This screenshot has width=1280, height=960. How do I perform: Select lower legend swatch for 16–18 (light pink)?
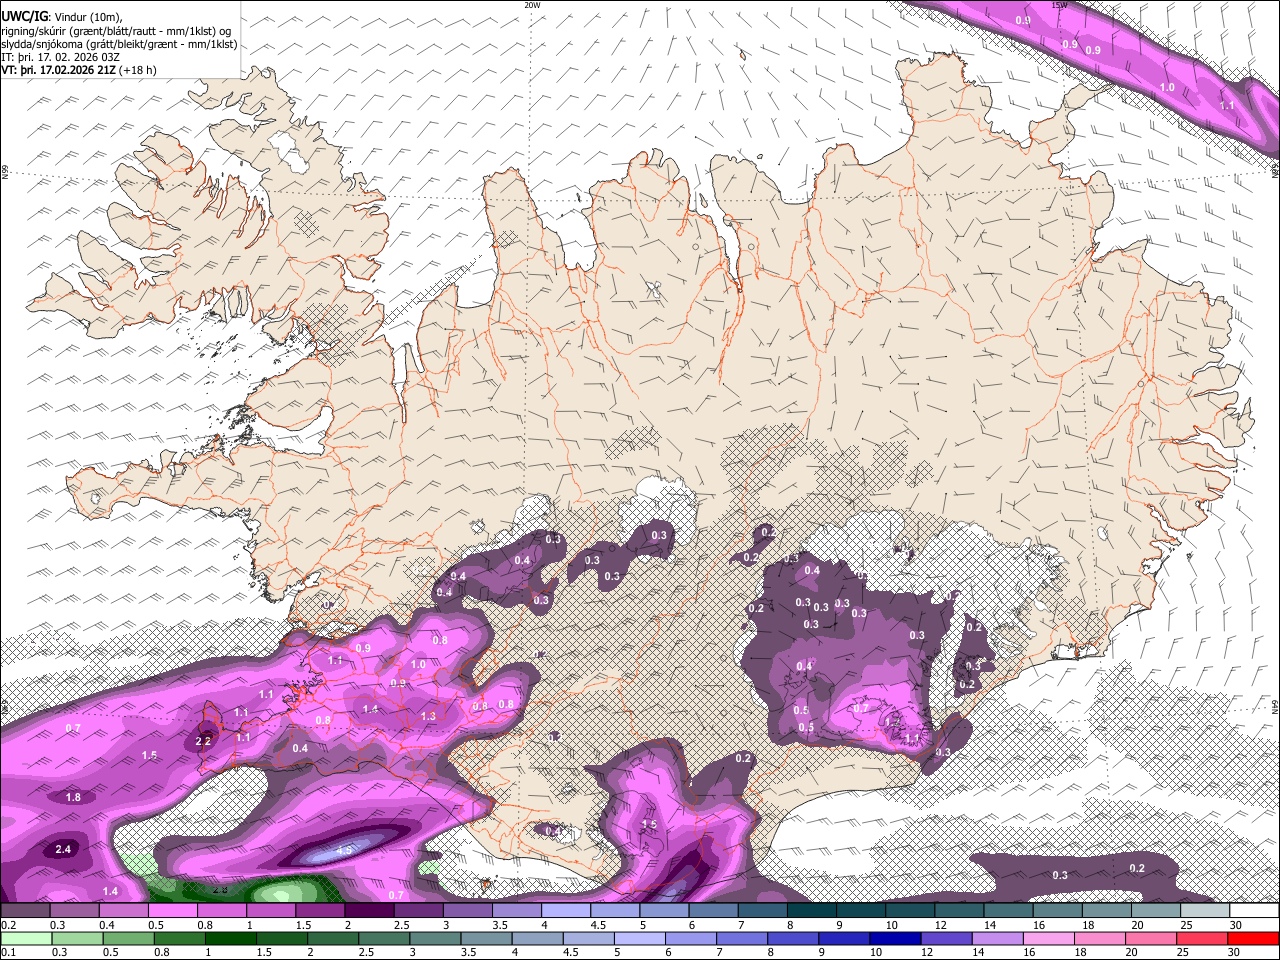(x=1049, y=938)
